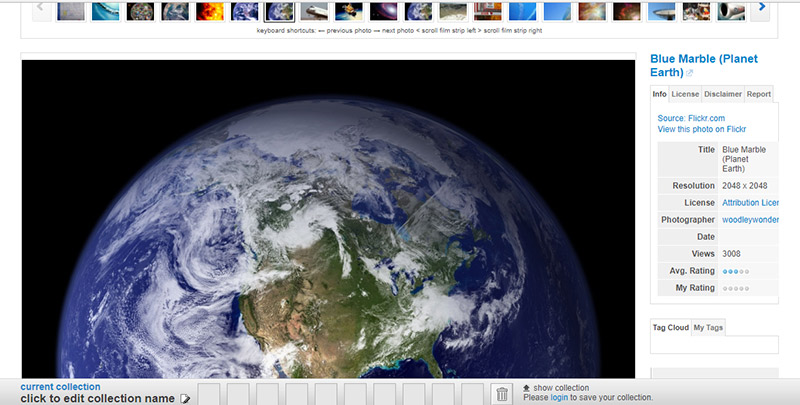The image size is (800, 405).
Task: Click the show collection arrow icon
Action: [x=527, y=388]
